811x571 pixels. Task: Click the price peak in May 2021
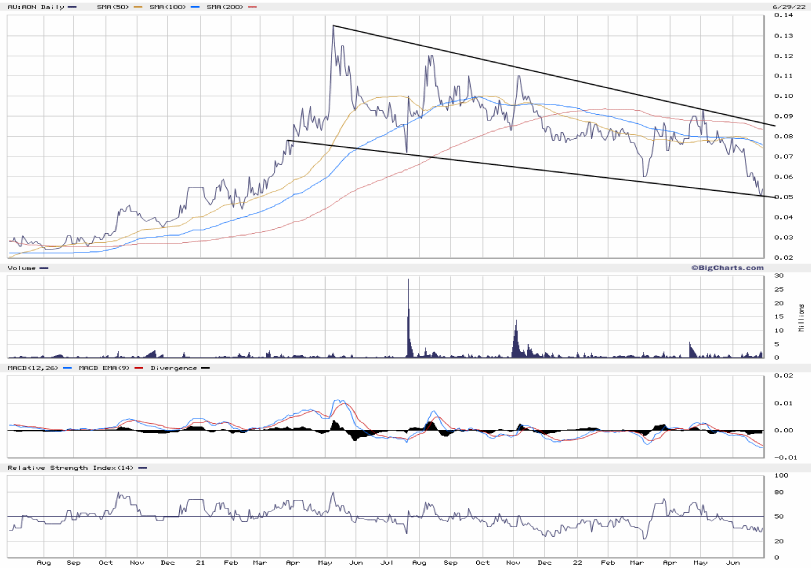[333, 28]
